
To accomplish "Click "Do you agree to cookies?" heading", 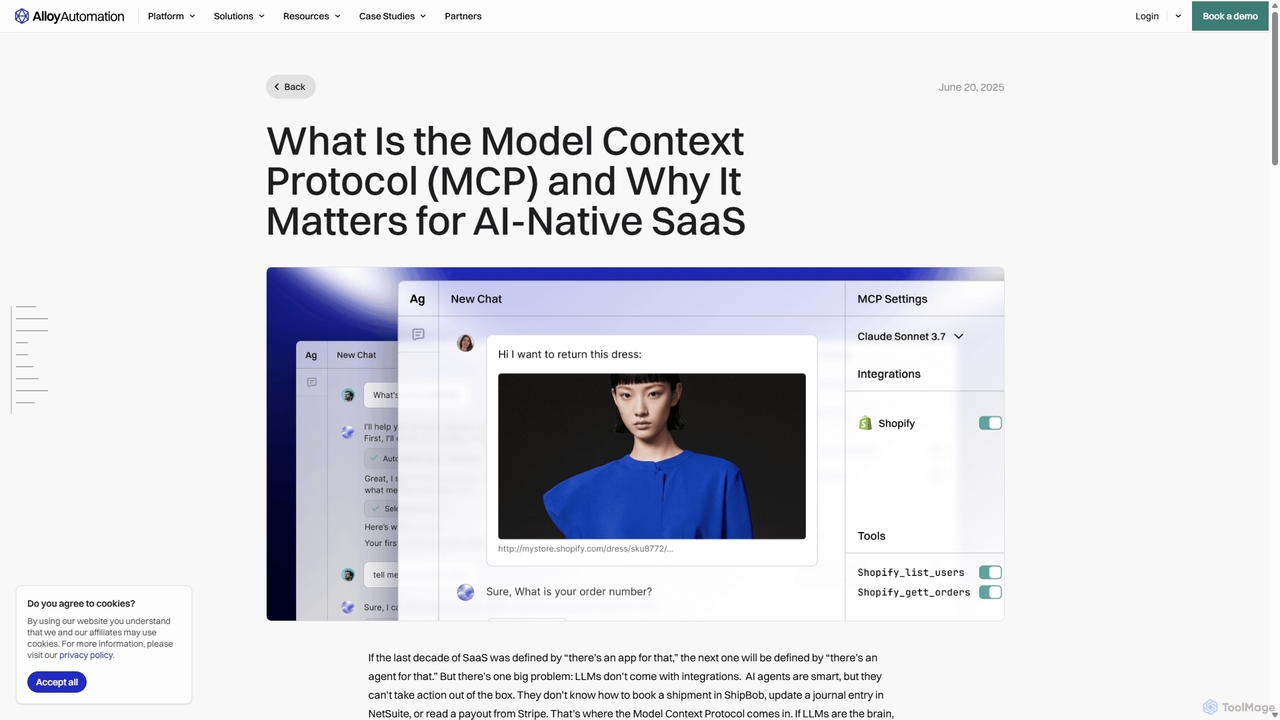I will (x=81, y=604).
